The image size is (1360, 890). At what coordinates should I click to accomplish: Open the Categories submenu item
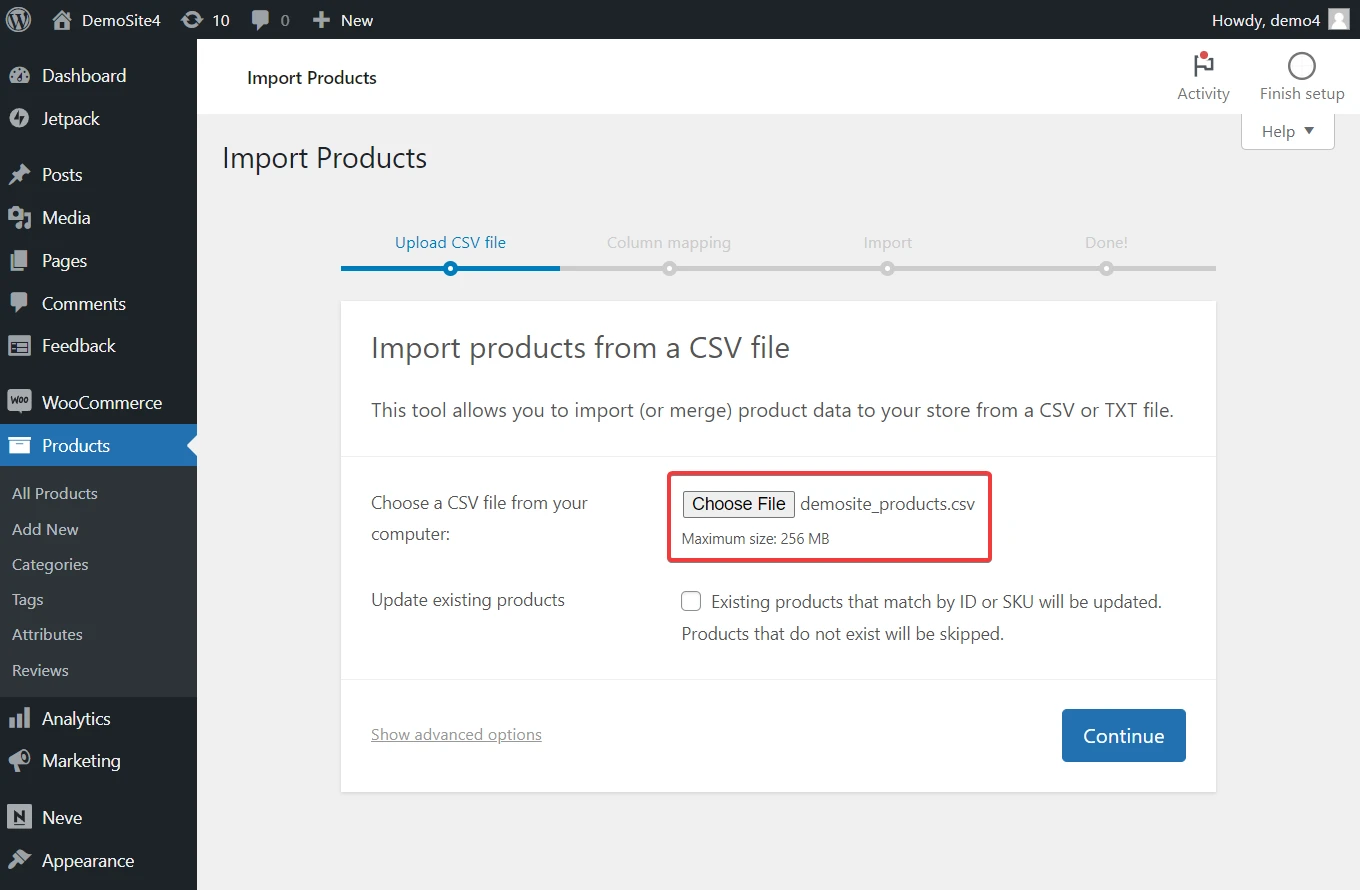coord(50,564)
